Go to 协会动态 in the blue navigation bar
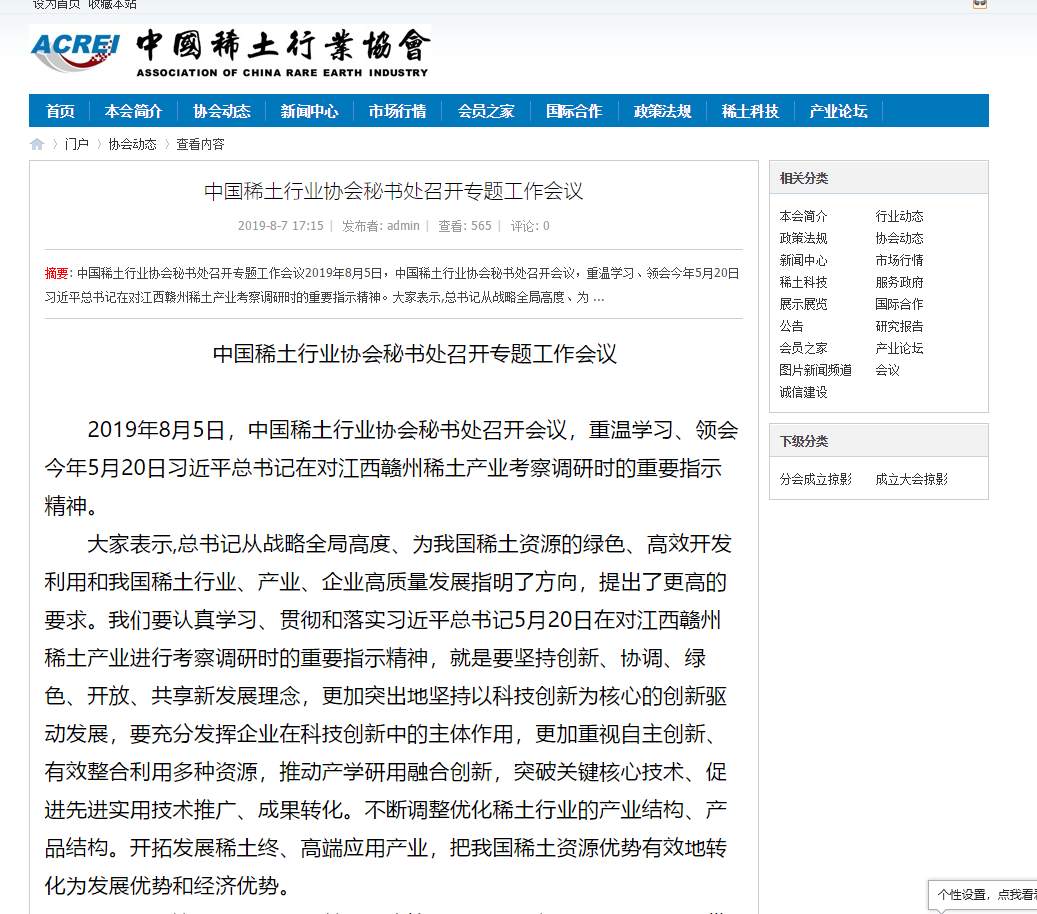This screenshot has width=1037, height=914. click(222, 111)
